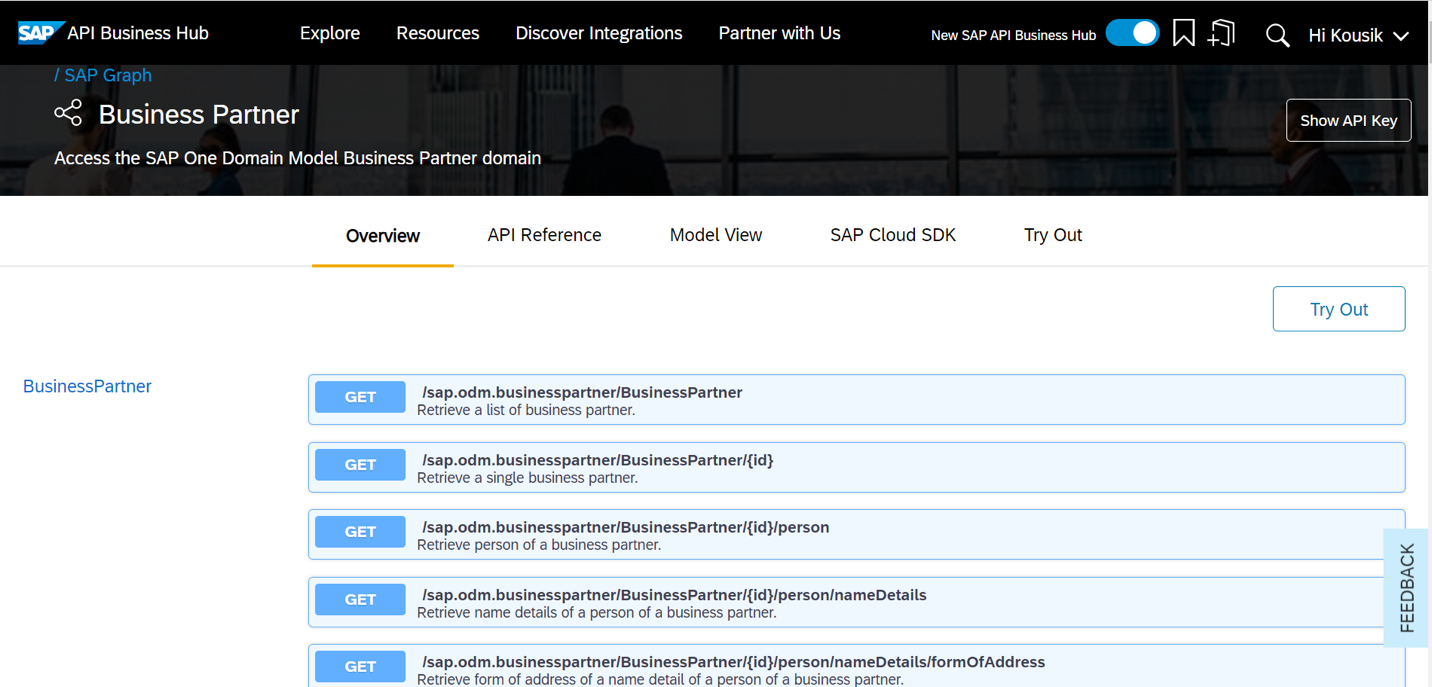Expand GET /{id}/person/nameDetails endpoint row
The image size is (1432, 687).
pos(856,602)
